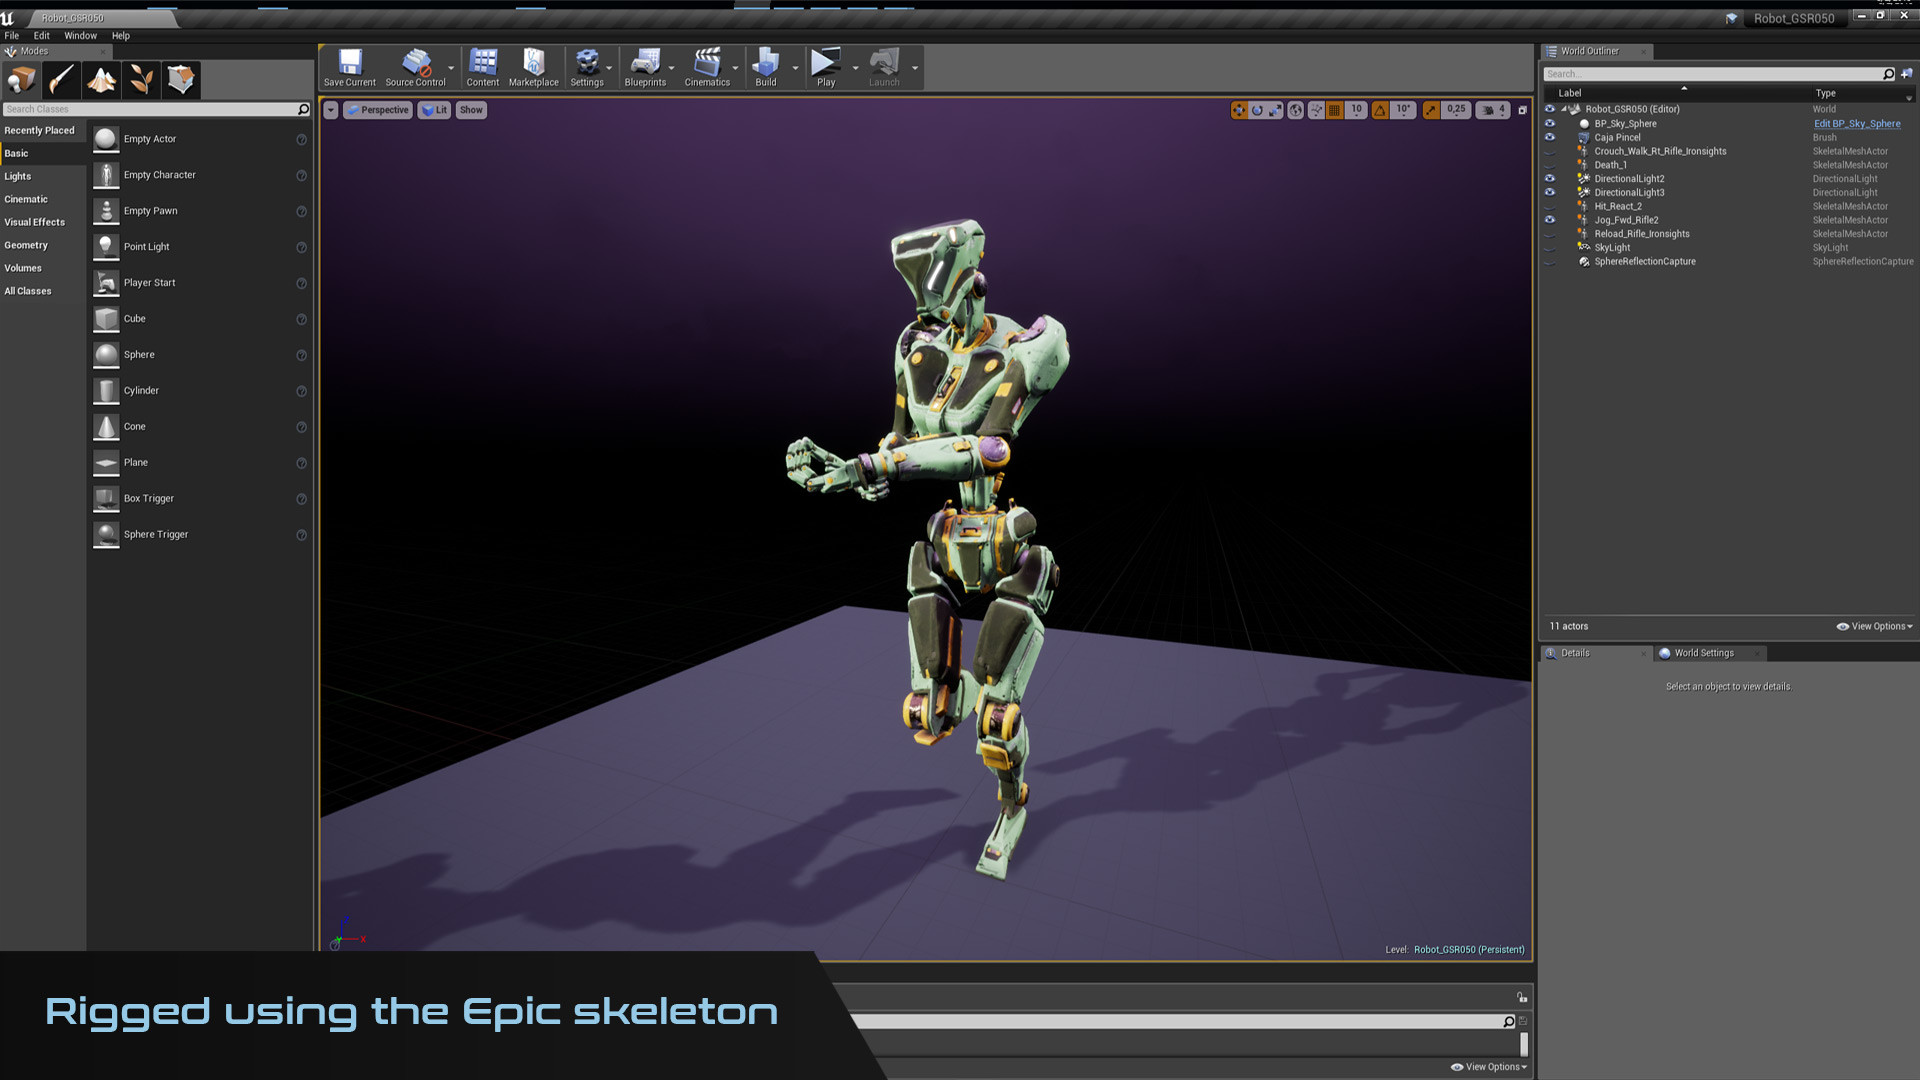Image resolution: width=1920 pixels, height=1080 pixels.
Task: Hide the DirectionalLight2 actor
Action: [1551, 178]
